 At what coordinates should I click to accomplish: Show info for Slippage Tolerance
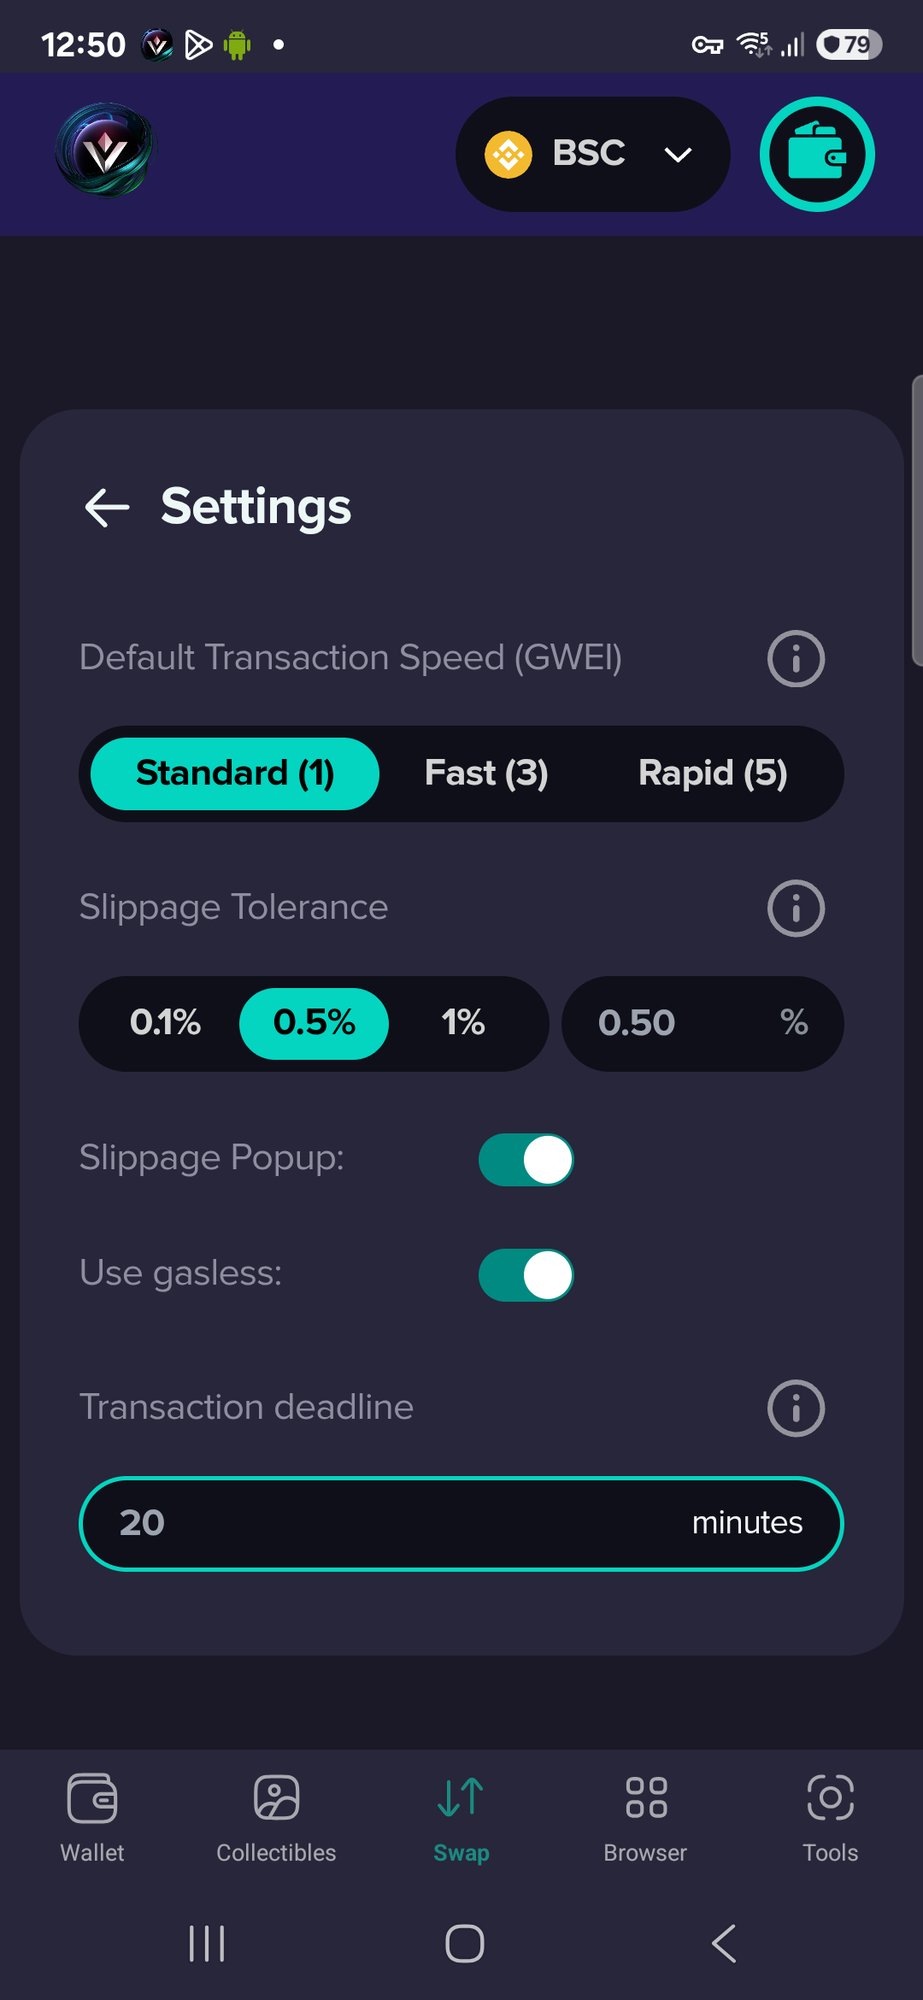pyautogui.click(x=796, y=908)
